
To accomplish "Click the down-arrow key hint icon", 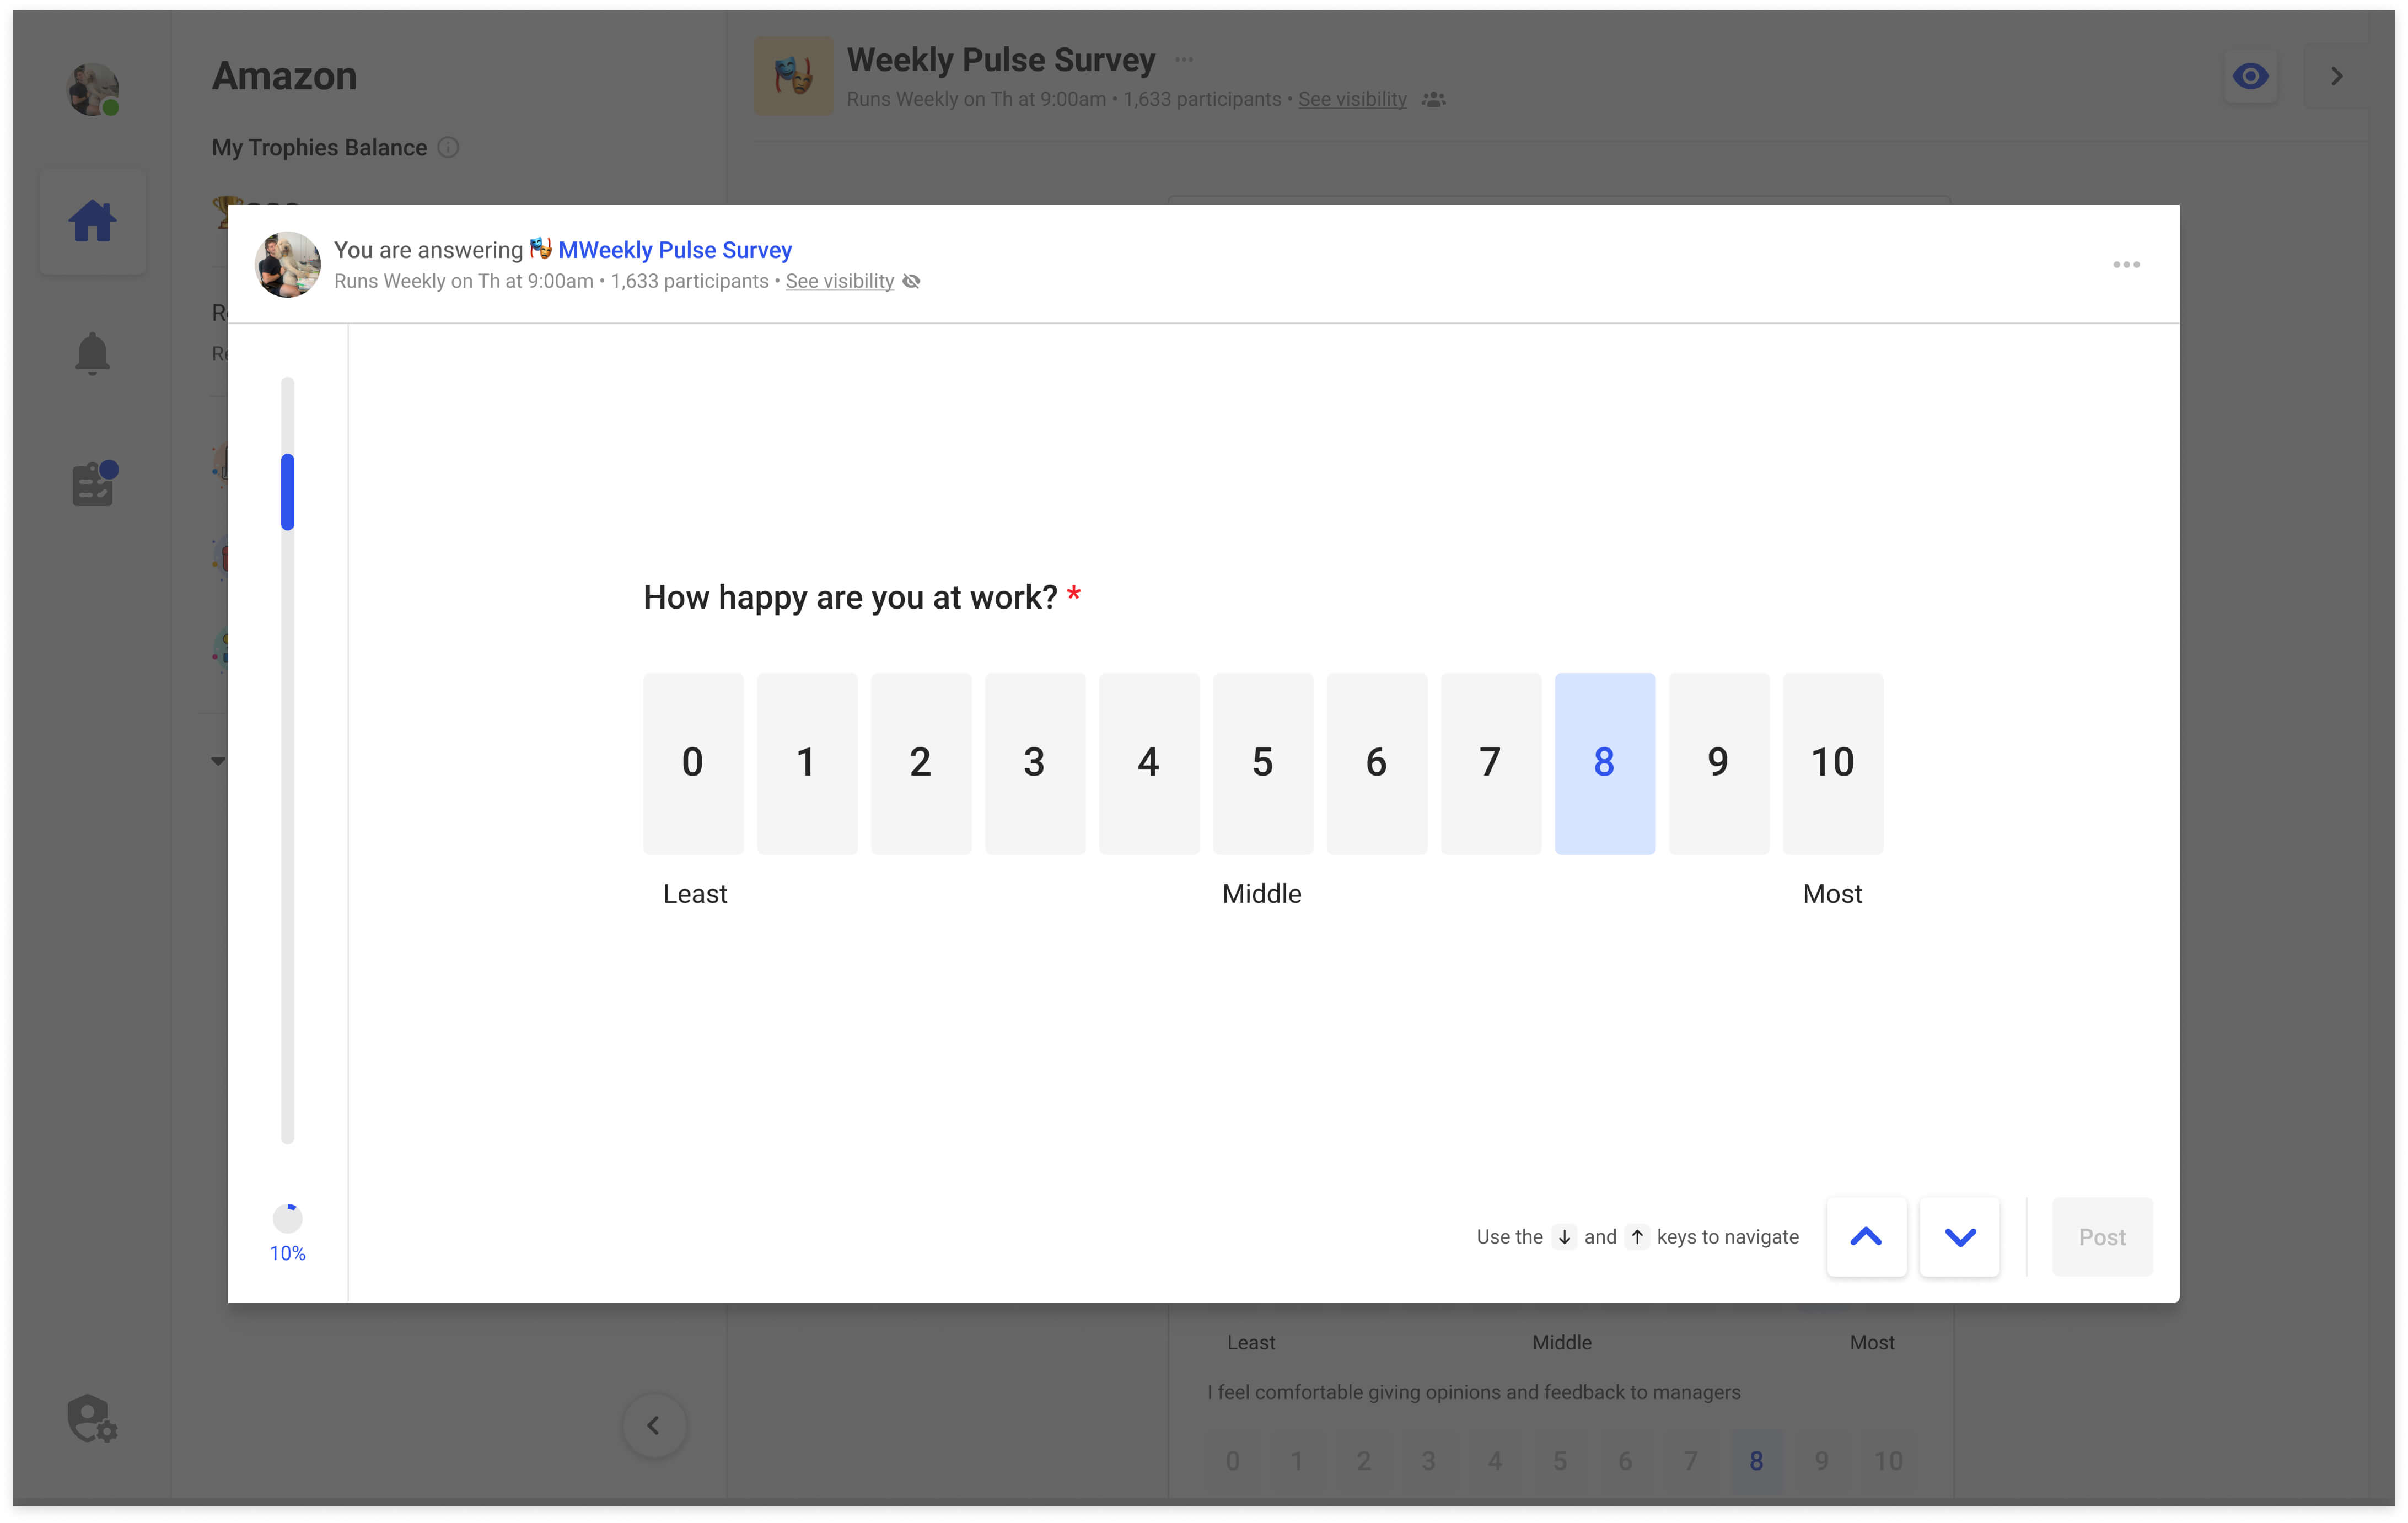I will pyautogui.click(x=1564, y=1237).
